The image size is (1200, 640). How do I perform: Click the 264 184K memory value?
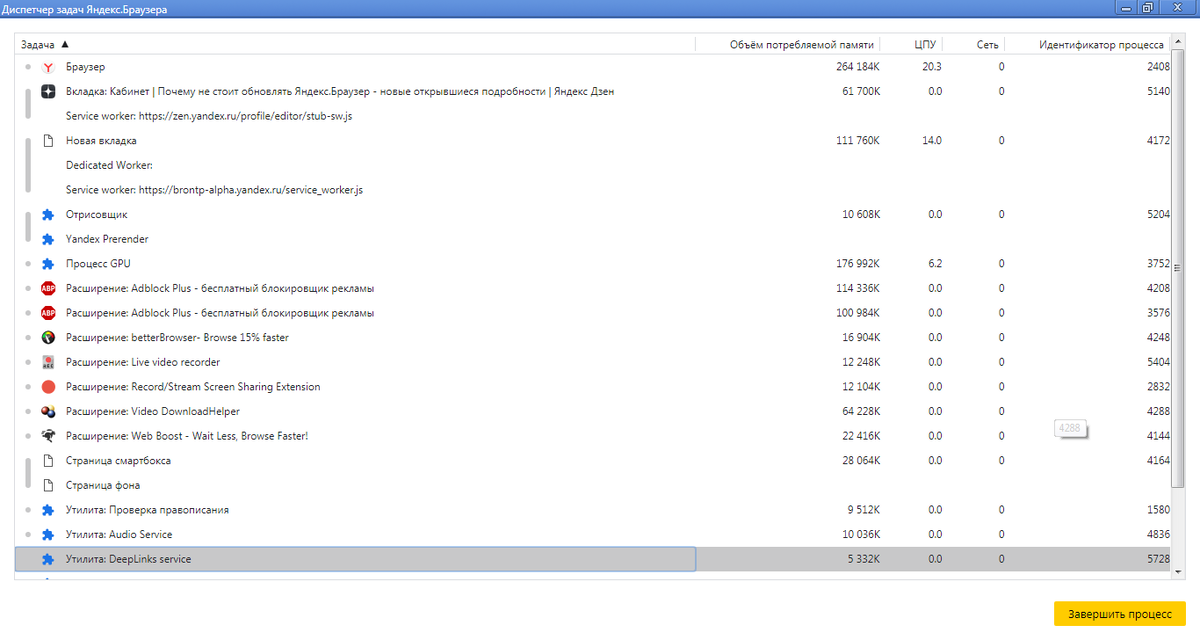pos(857,67)
